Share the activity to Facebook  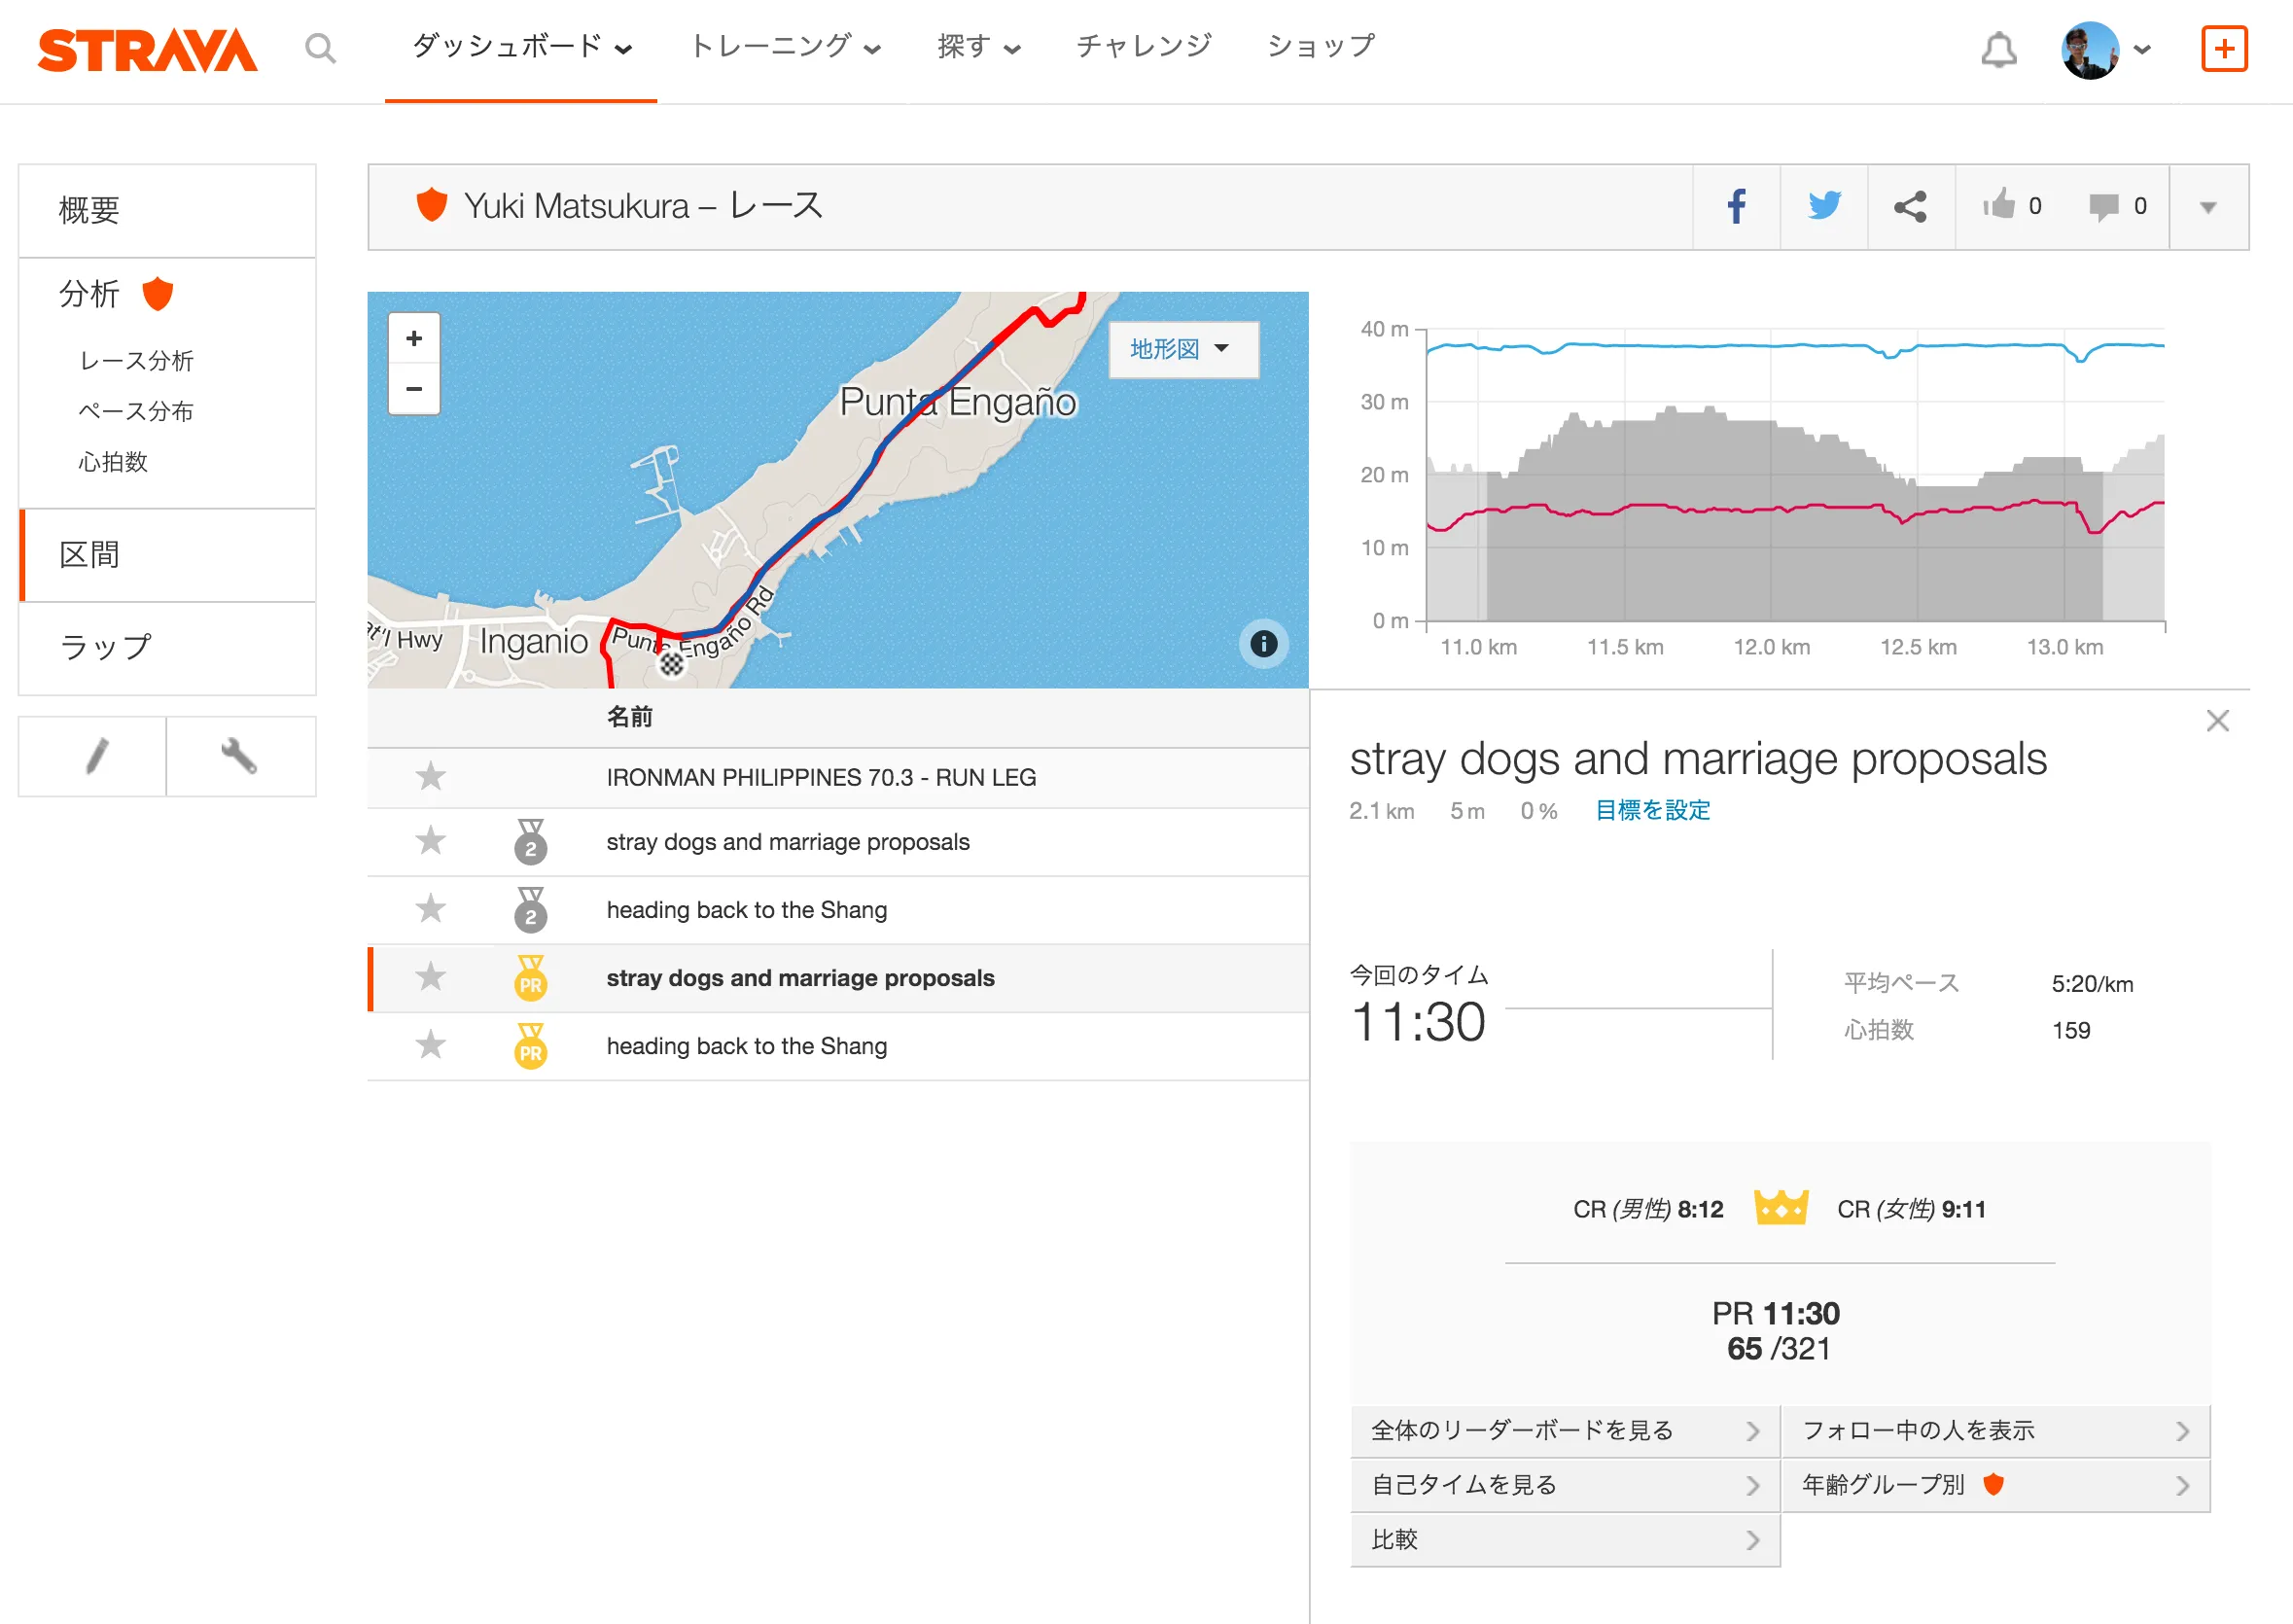[x=1736, y=207]
